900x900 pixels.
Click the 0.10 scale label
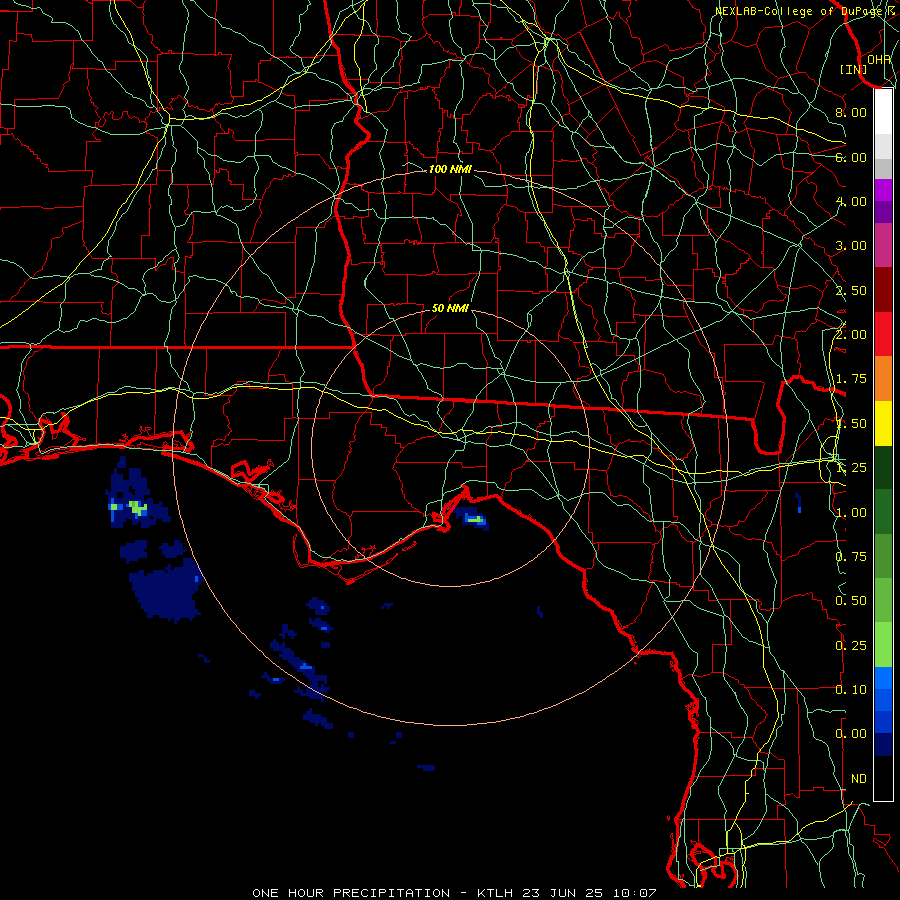(851, 690)
